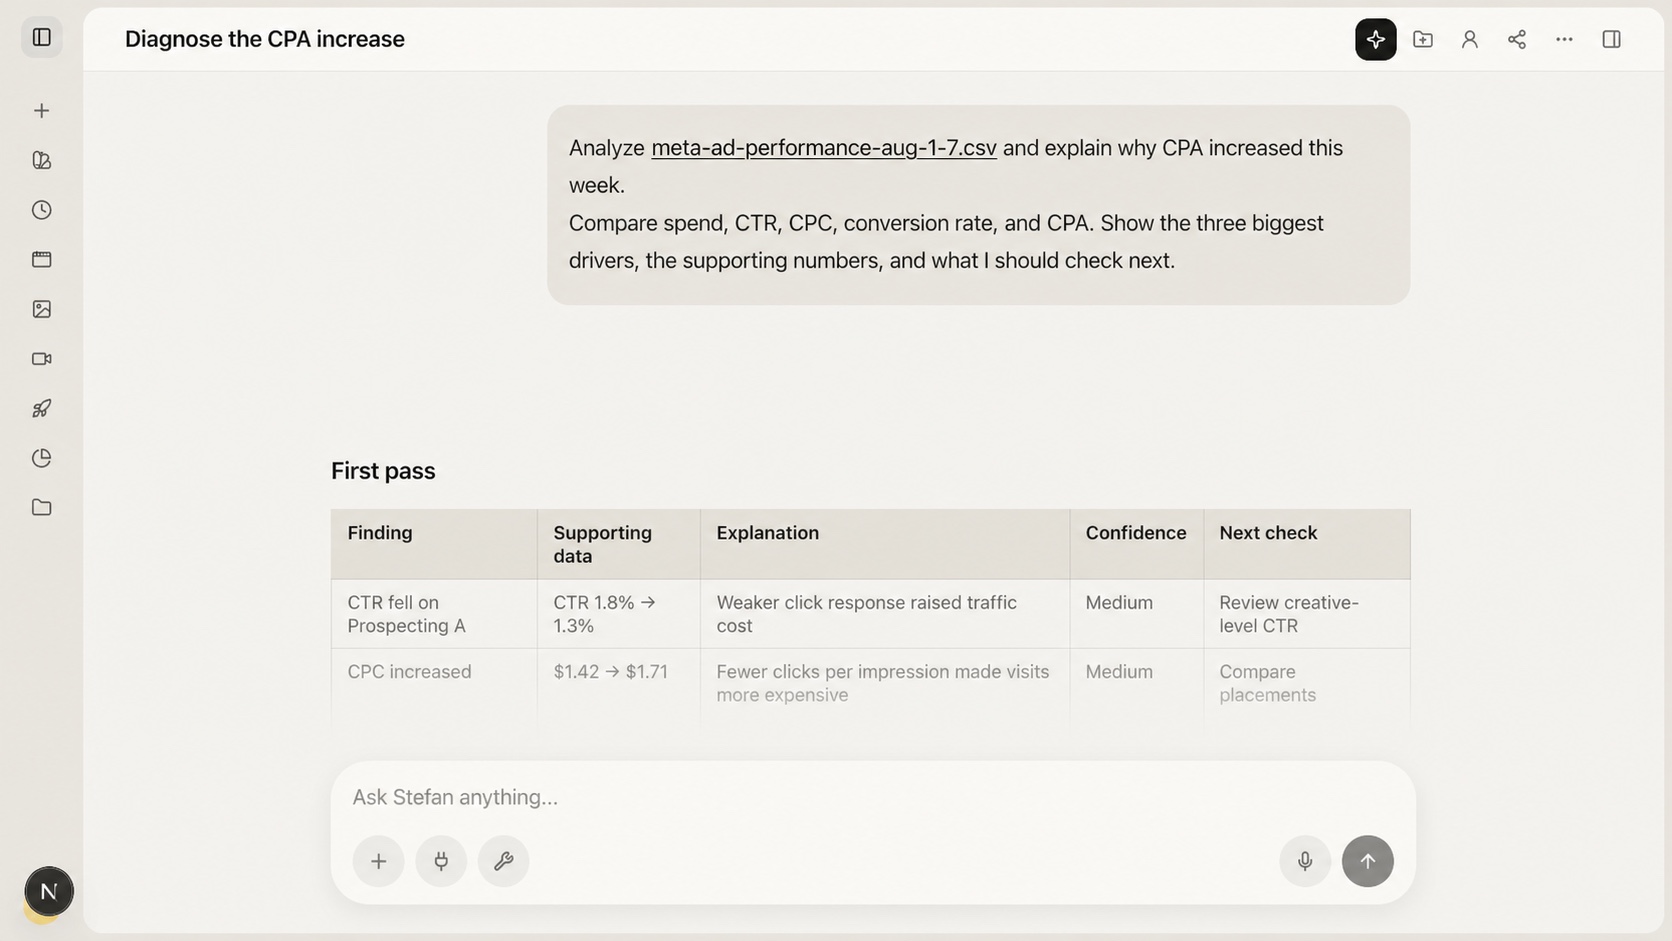Open history clock icon in sidebar
The image size is (1672, 941).
42,210
